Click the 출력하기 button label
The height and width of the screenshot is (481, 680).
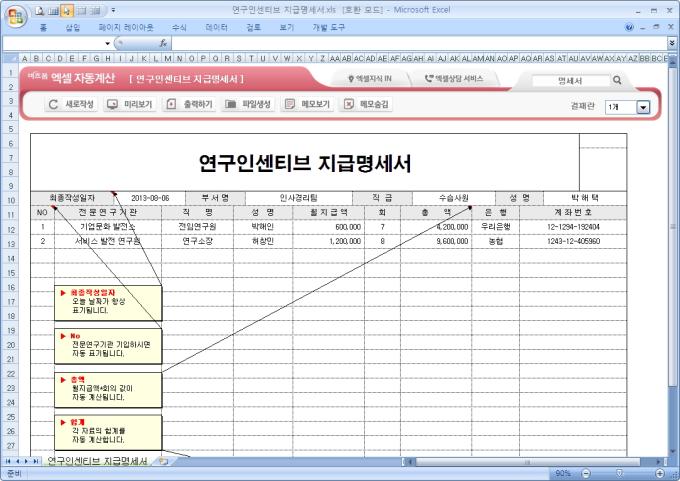[x=198, y=104]
